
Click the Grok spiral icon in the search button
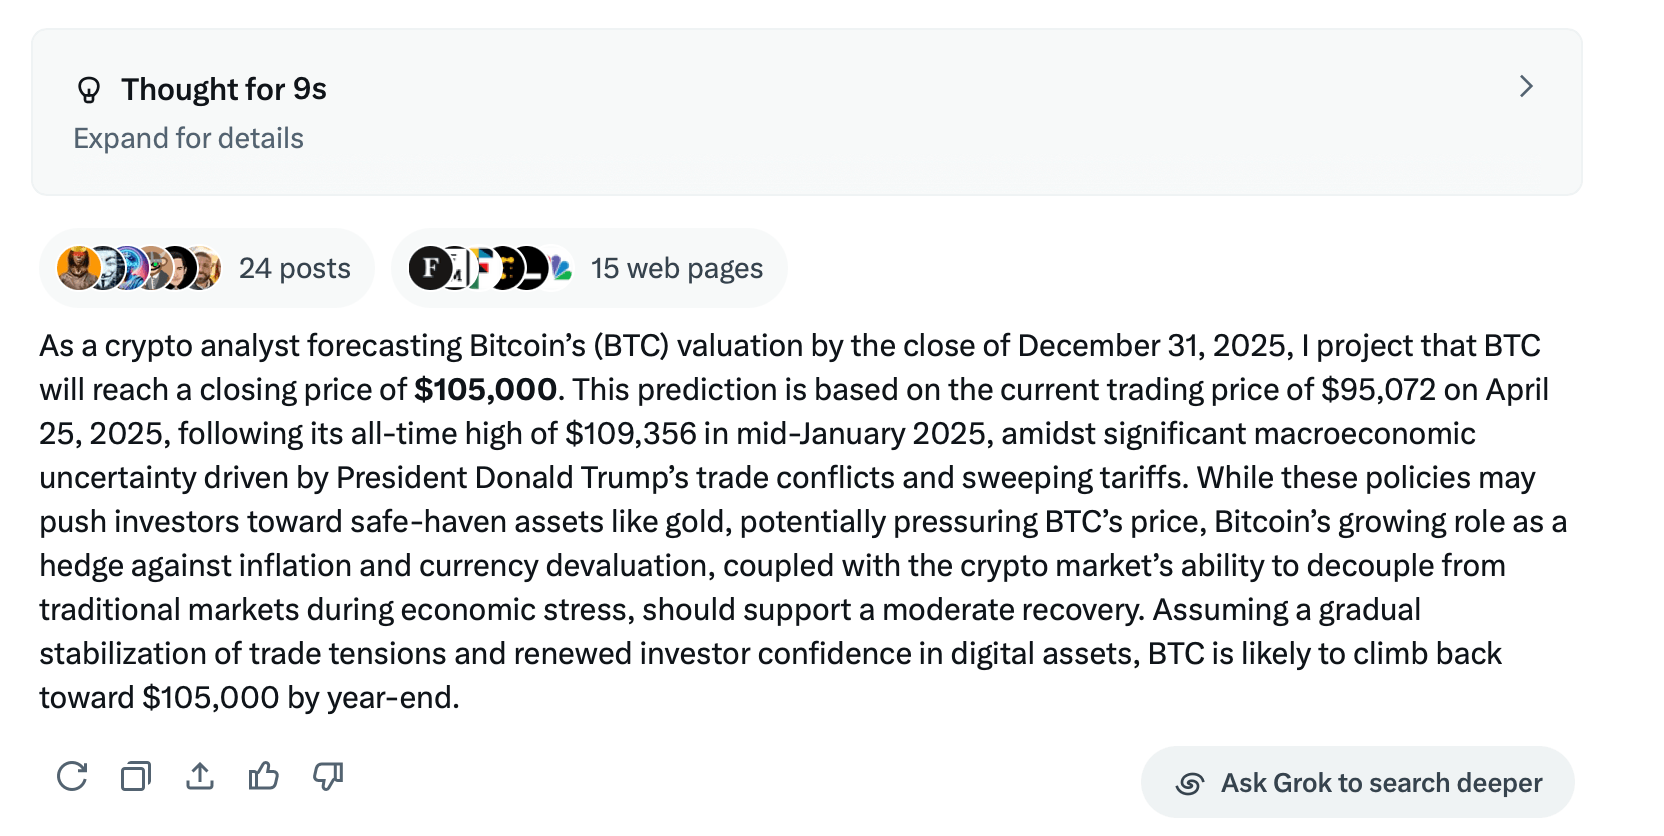[x=1193, y=784]
